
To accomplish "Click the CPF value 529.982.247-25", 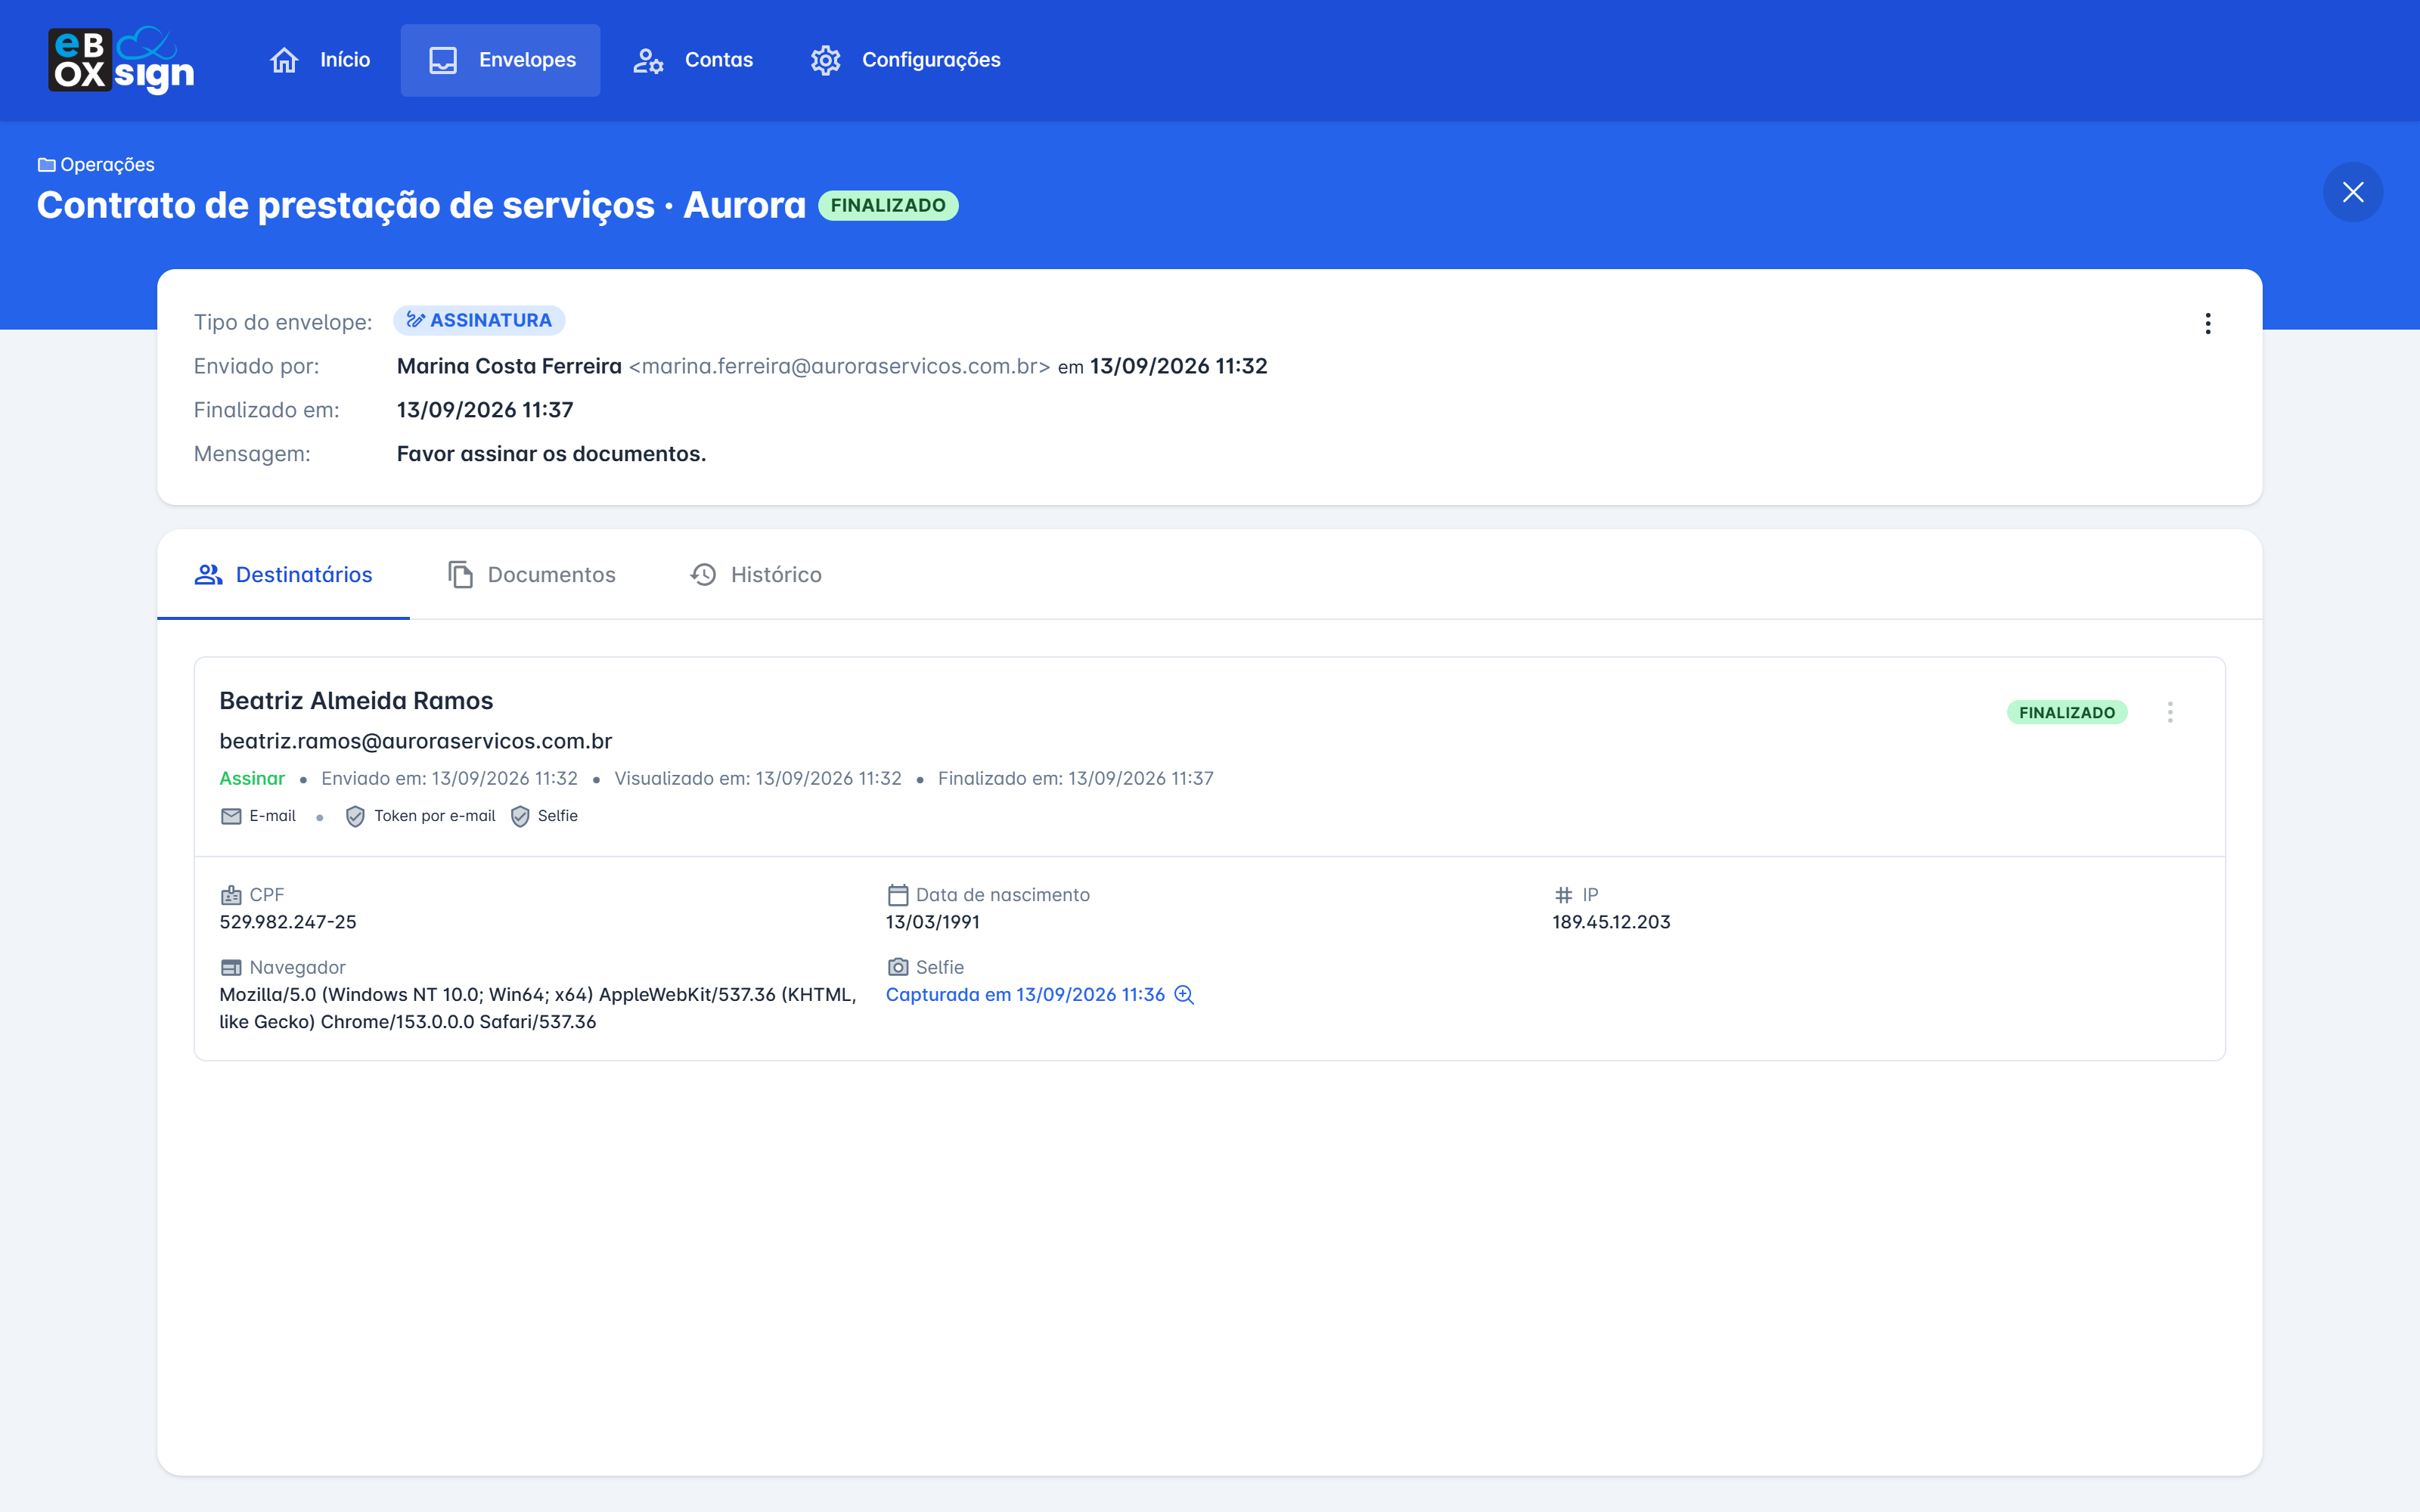I will point(288,922).
